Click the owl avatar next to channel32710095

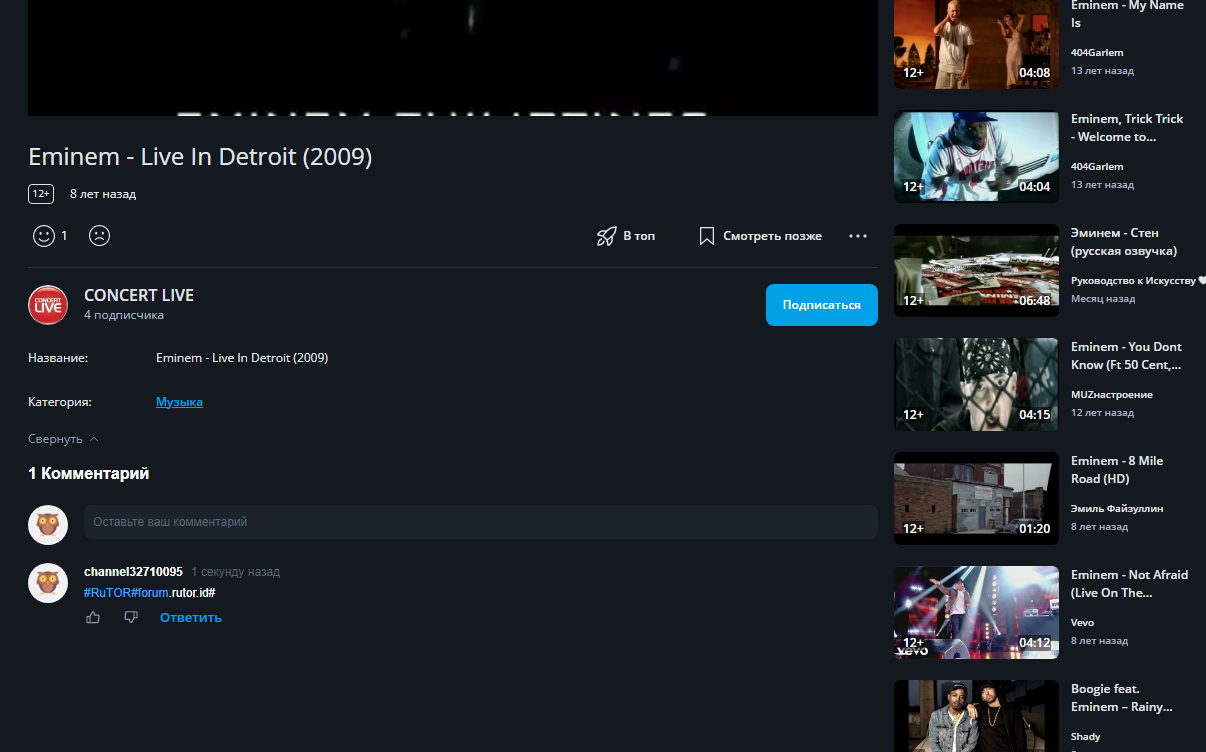[x=48, y=583]
